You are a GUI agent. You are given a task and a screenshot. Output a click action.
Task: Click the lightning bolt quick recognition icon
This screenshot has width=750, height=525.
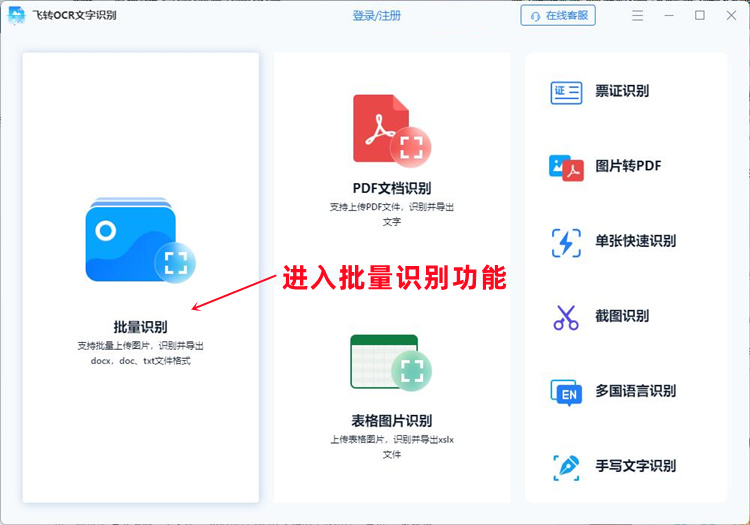point(566,242)
